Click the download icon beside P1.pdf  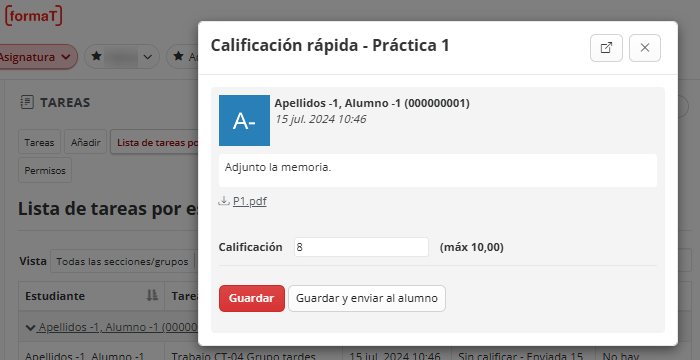coord(224,201)
